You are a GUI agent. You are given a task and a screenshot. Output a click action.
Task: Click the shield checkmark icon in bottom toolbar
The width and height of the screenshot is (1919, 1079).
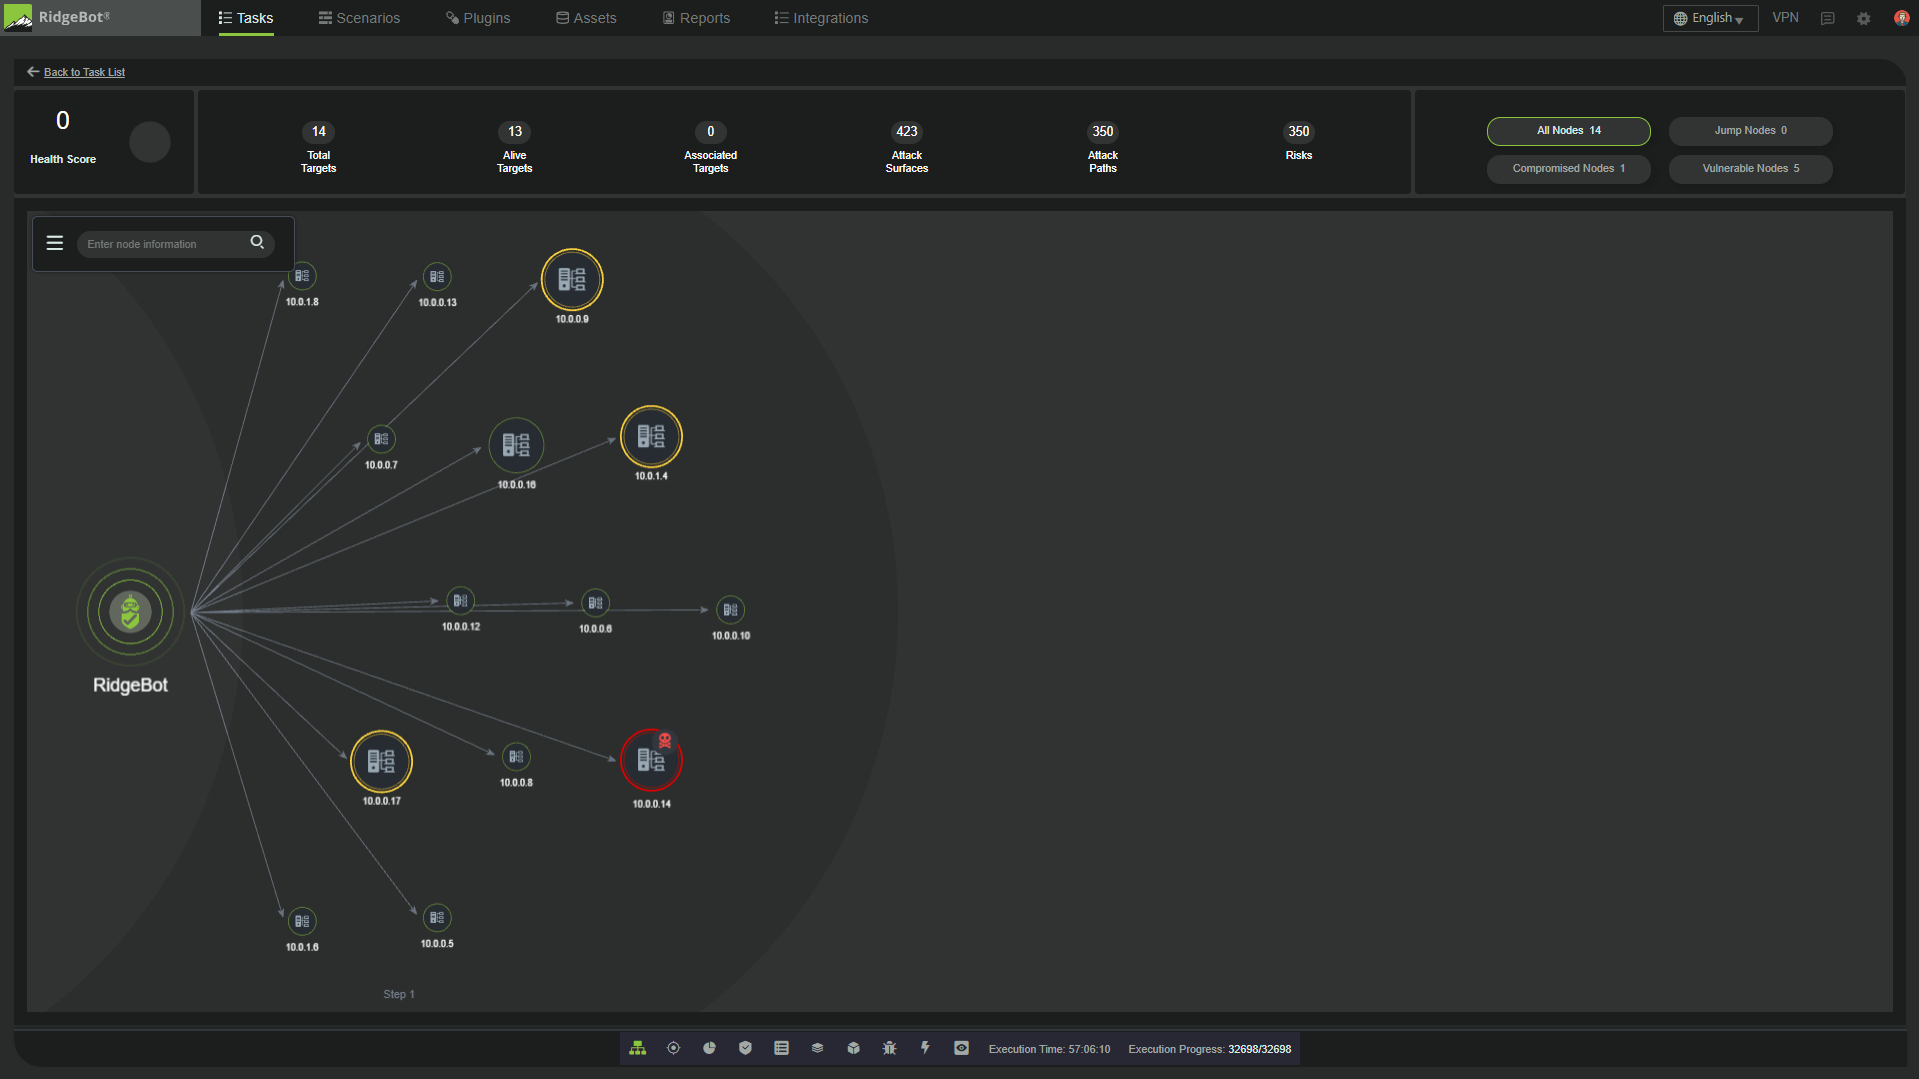(x=745, y=1048)
